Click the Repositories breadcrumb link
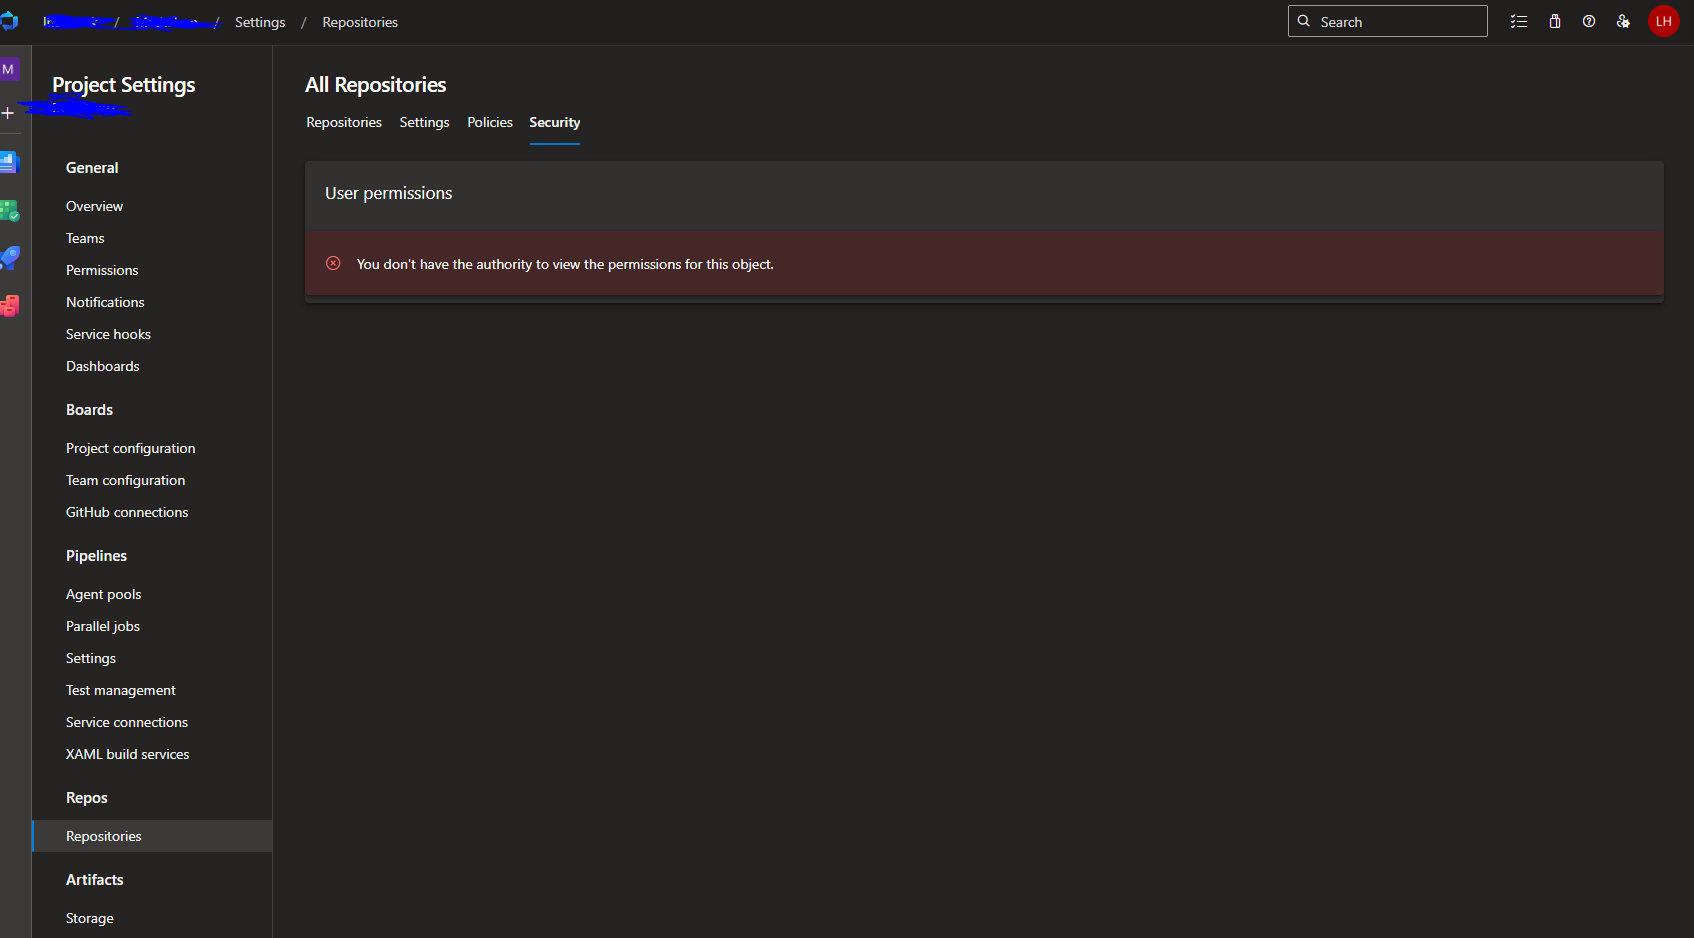The width and height of the screenshot is (1694, 938). click(360, 22)
